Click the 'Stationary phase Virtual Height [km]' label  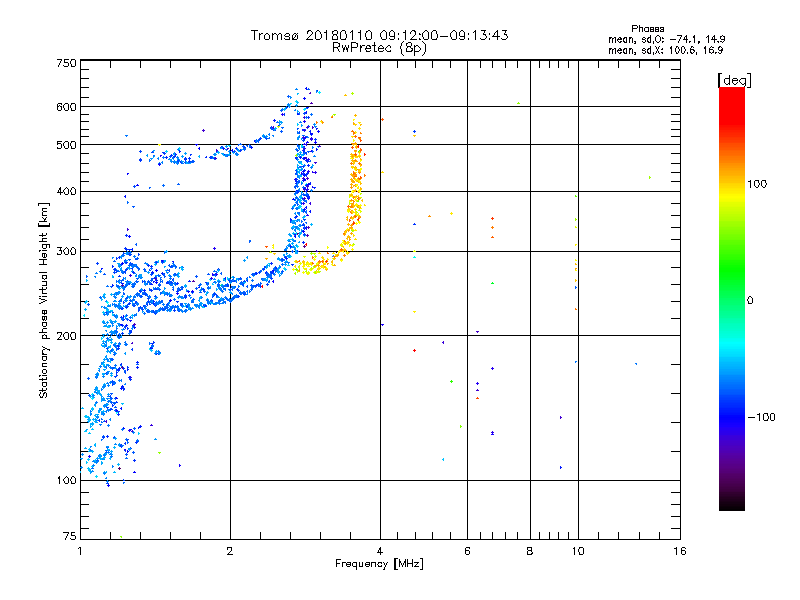[x=44, y=301]
